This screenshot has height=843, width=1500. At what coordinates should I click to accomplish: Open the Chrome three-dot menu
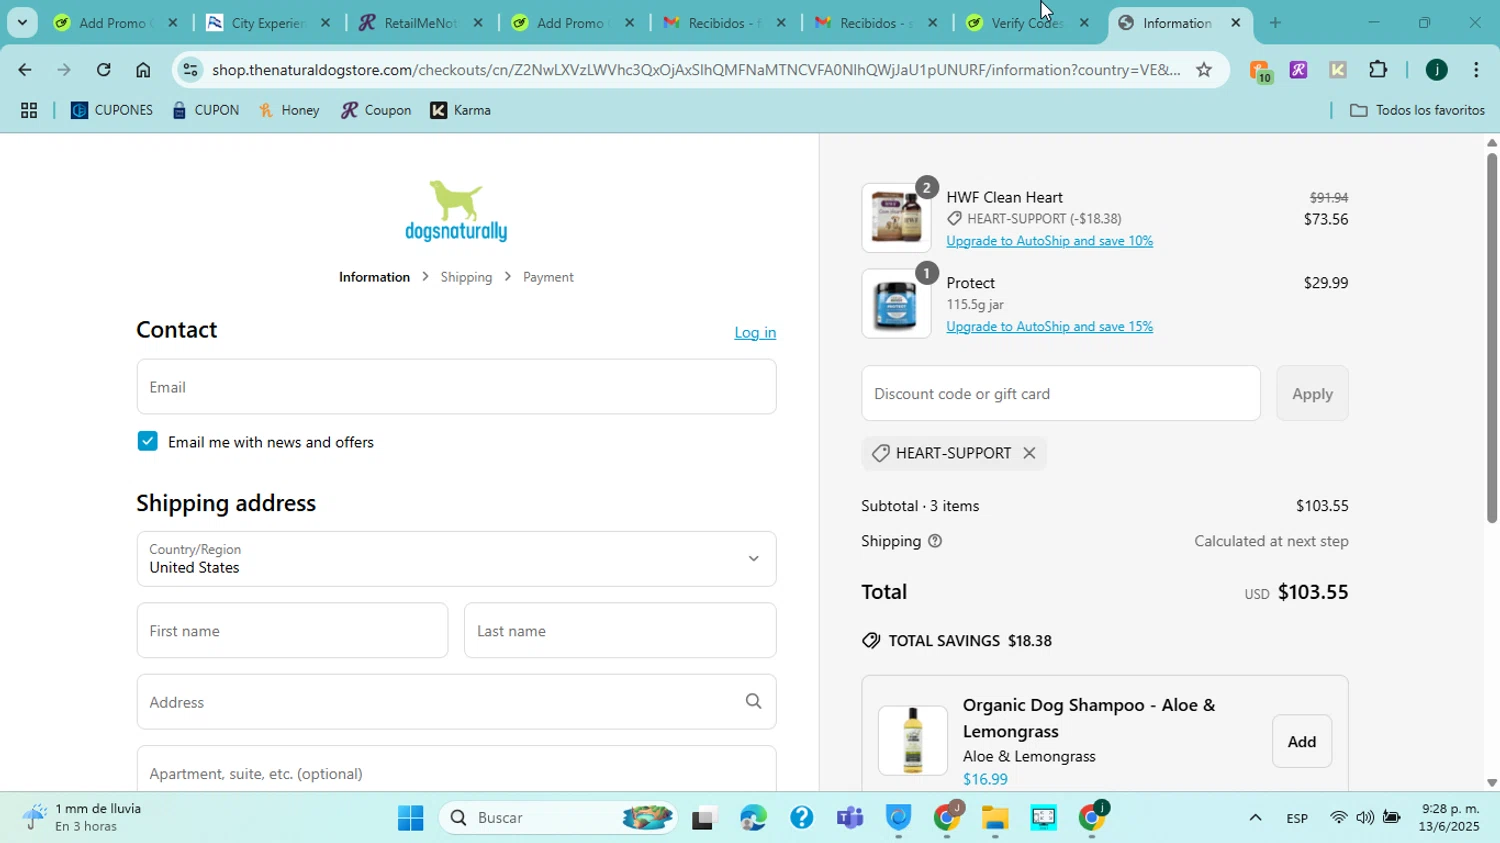[x=1476, y=70]
